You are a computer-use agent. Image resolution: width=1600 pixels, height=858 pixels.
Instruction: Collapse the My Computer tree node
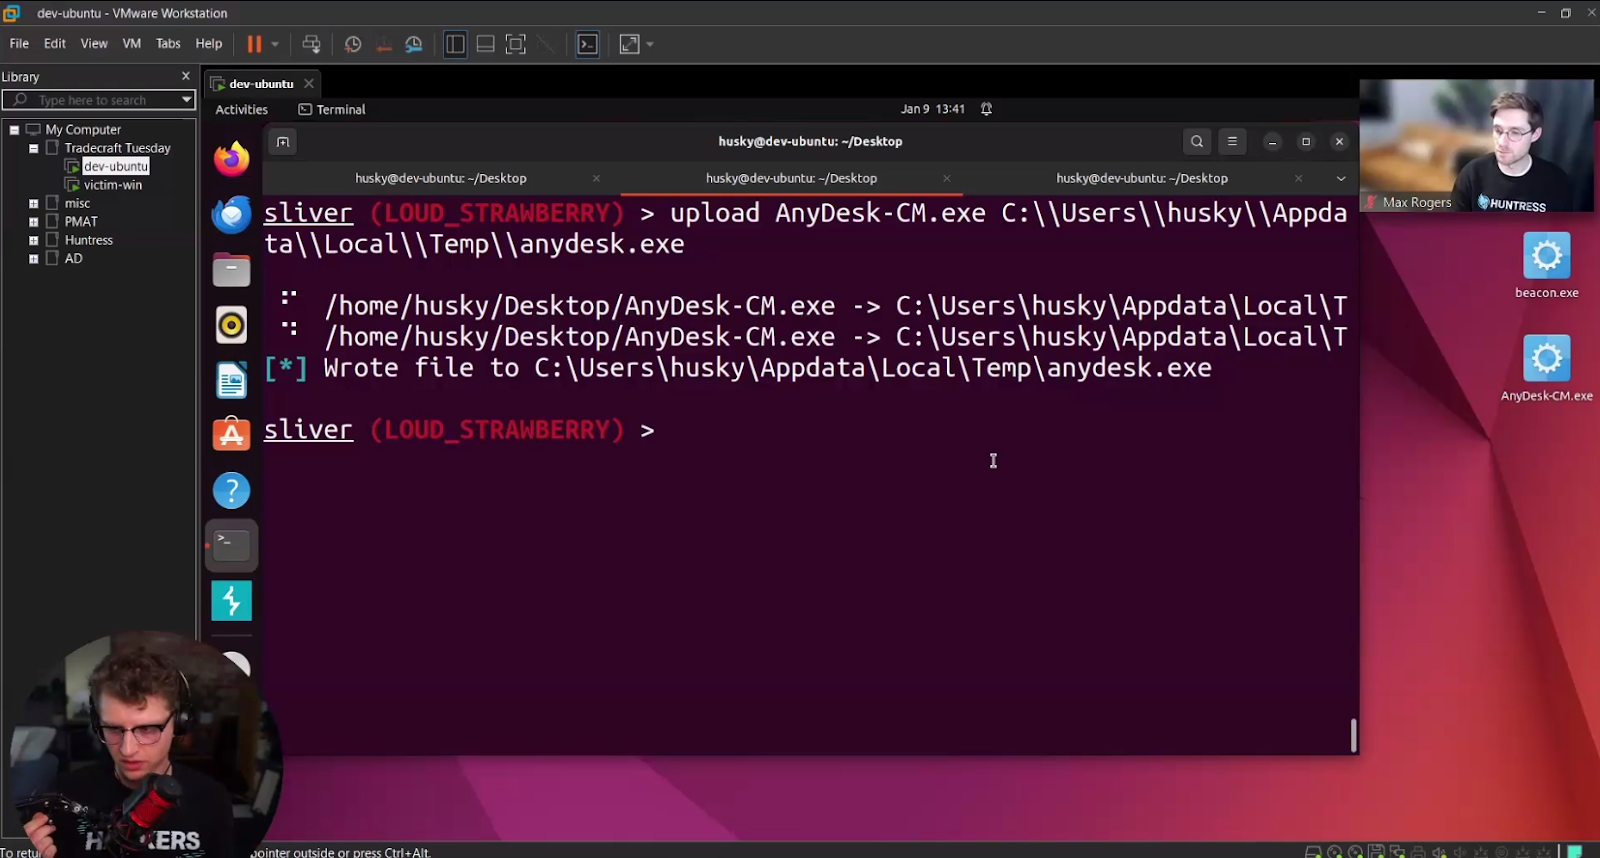tap(15, 130)
